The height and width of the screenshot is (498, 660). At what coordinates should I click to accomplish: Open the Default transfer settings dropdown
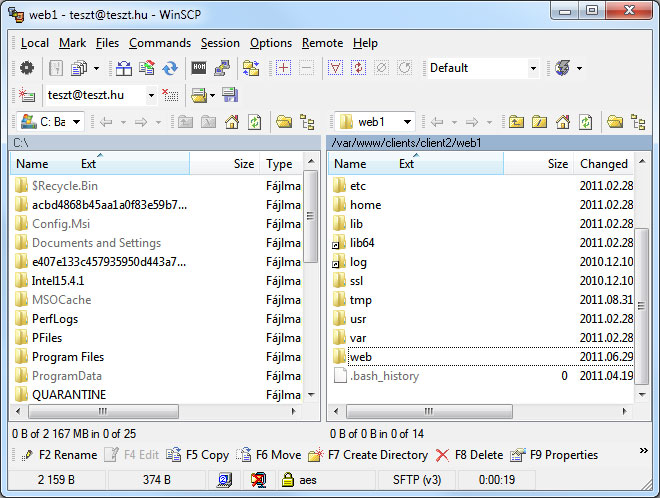point(533,68)
